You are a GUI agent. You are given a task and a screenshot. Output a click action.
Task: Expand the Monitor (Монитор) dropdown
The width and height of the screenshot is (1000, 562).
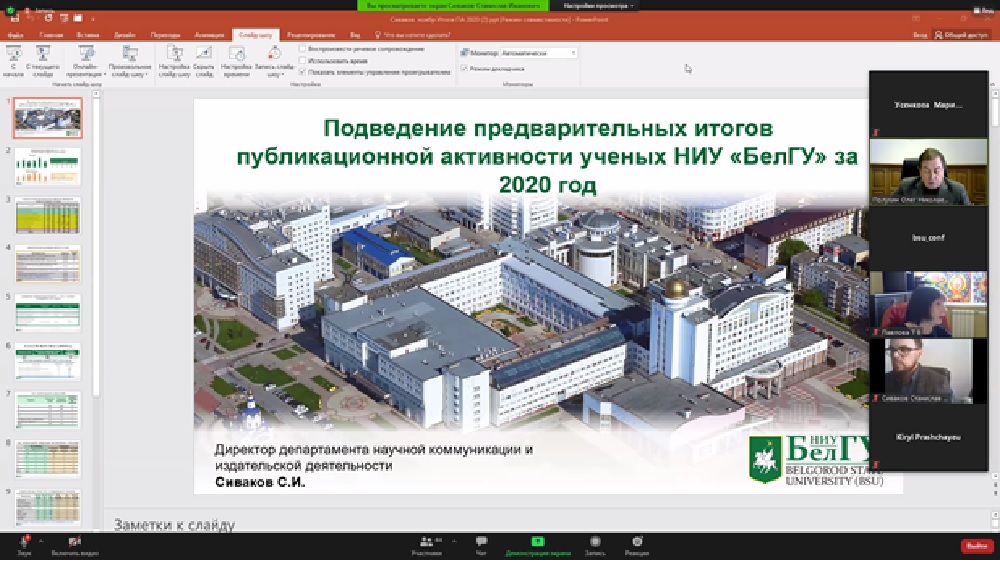[572, 52]
